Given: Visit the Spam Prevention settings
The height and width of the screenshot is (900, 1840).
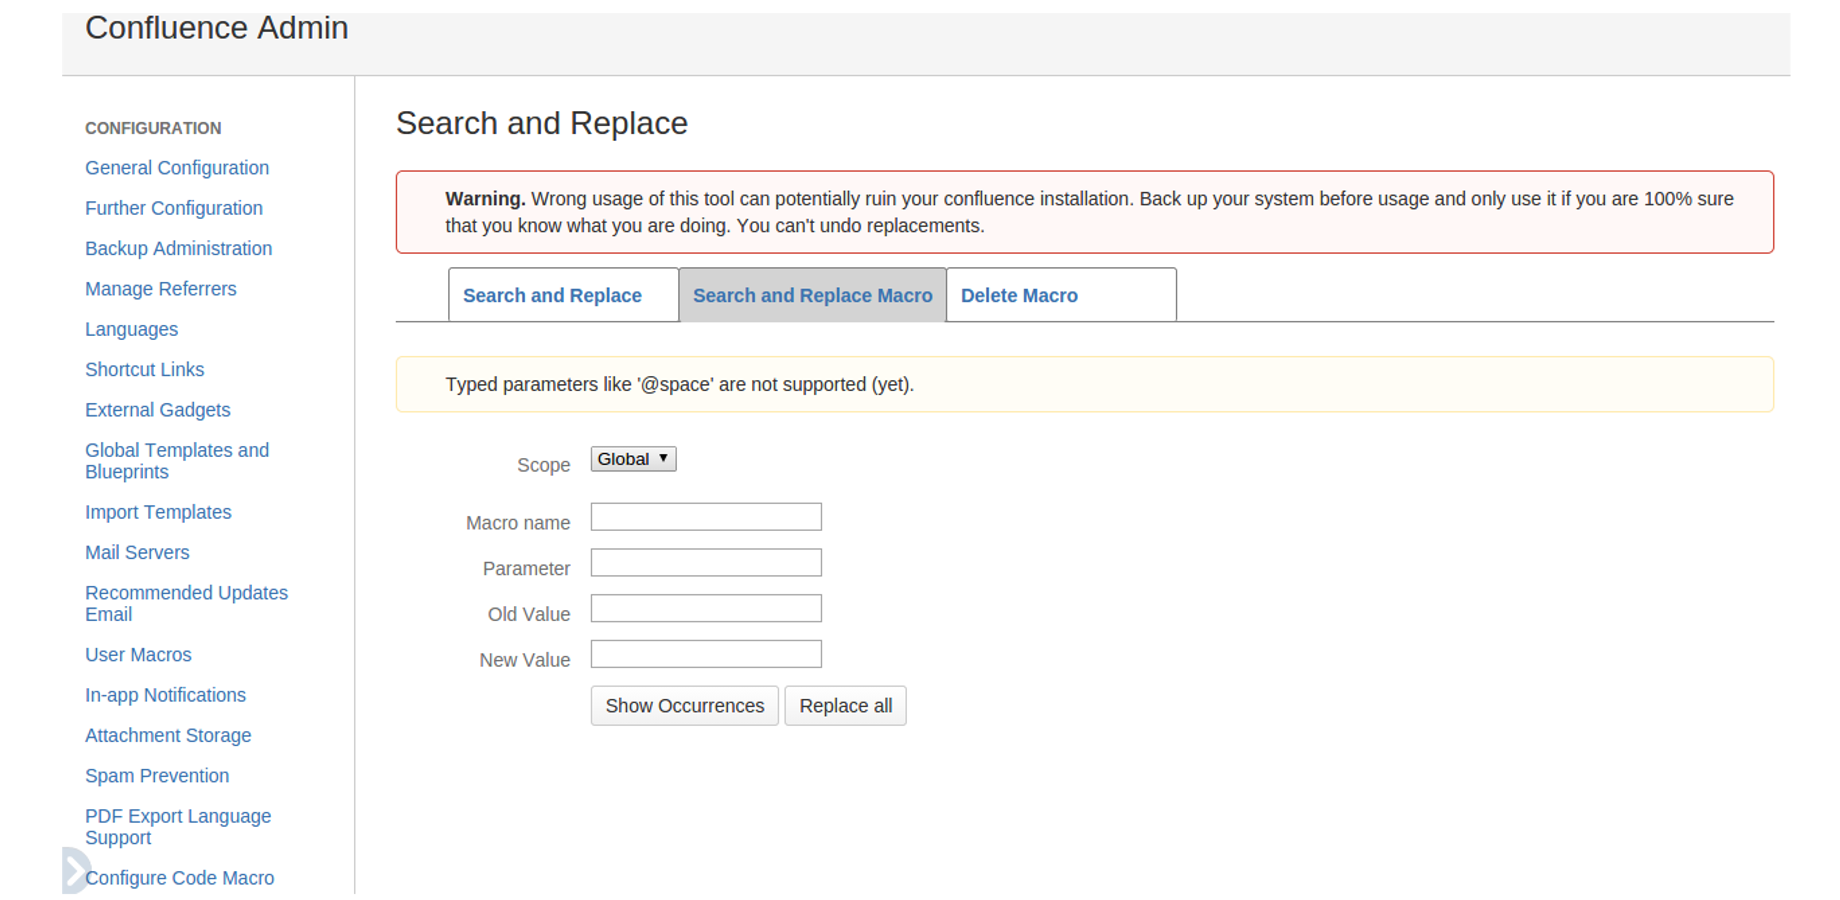Looking at the screenshot, I should point(157,776).
